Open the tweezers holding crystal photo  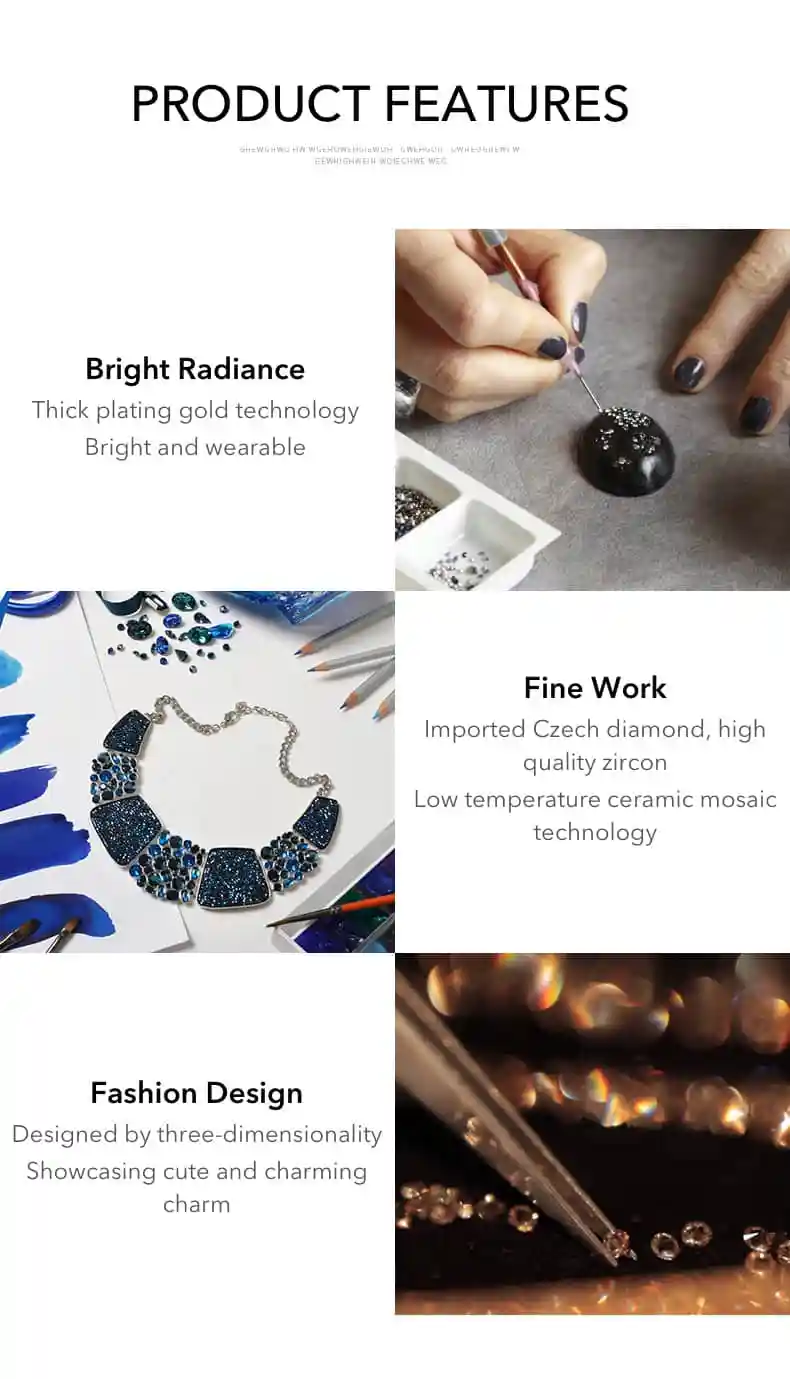tap(592, 1133)
